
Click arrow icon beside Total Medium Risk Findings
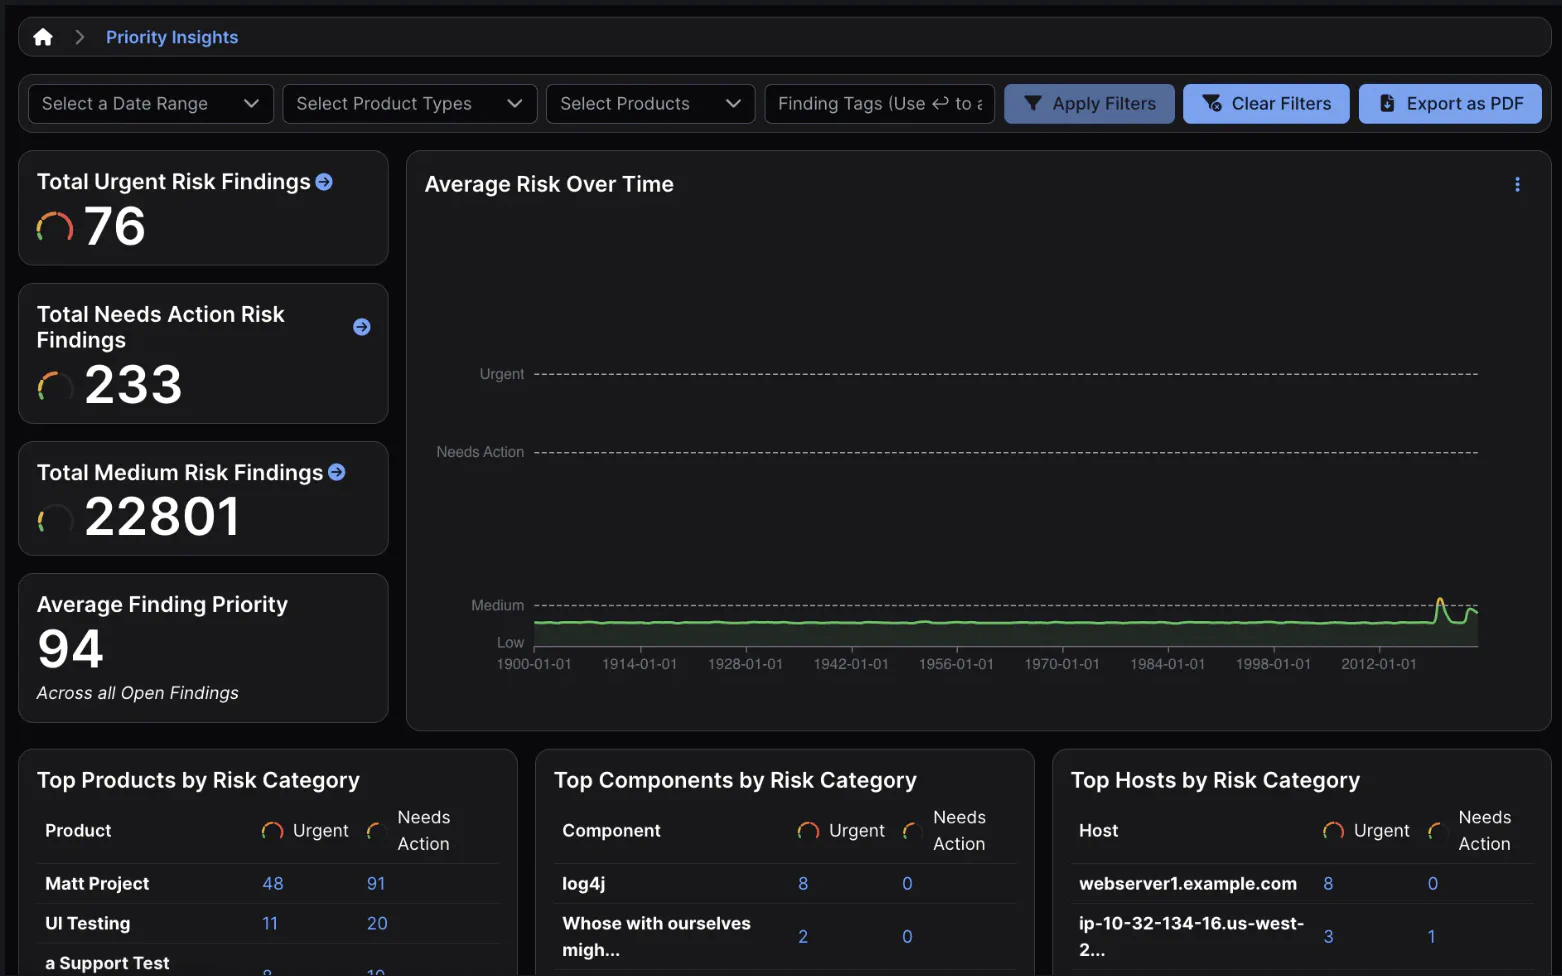click(337, 472)
